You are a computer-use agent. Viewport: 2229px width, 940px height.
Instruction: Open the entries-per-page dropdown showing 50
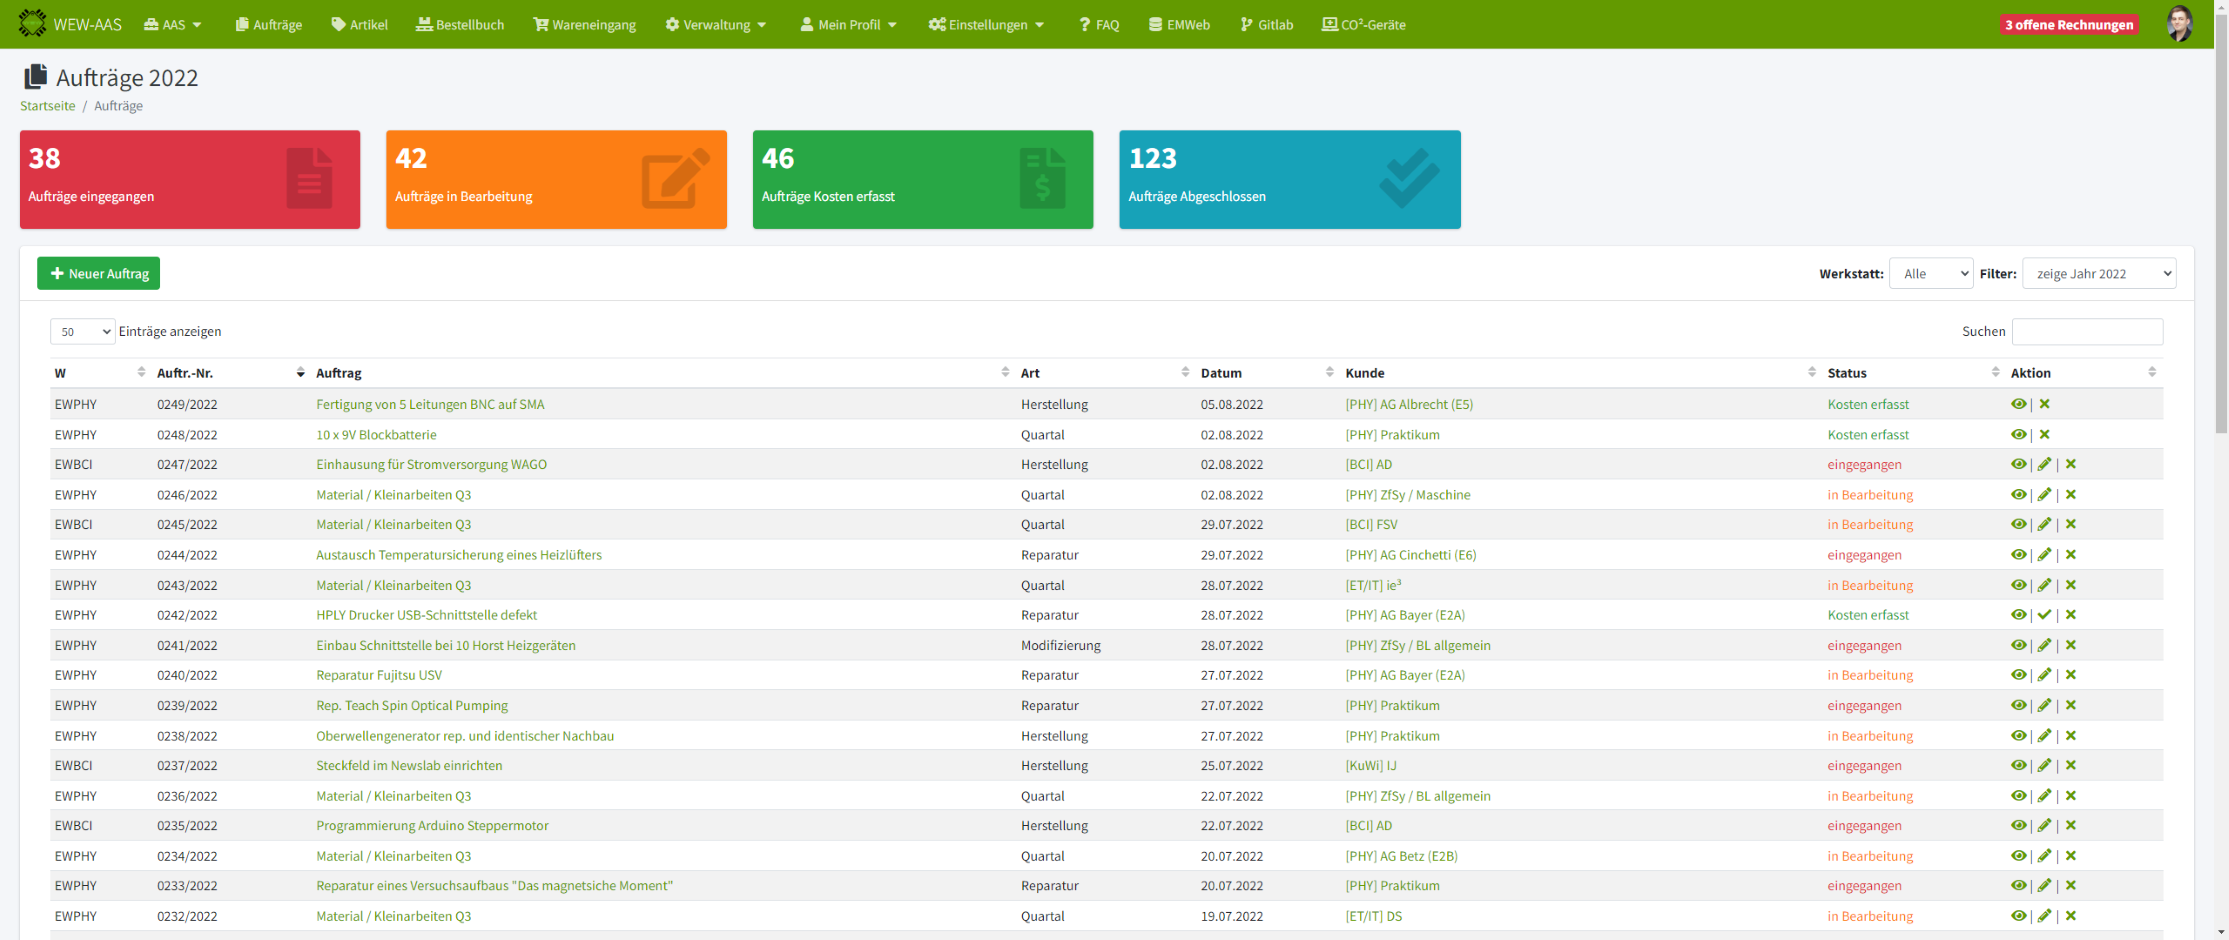pos(82,332)
